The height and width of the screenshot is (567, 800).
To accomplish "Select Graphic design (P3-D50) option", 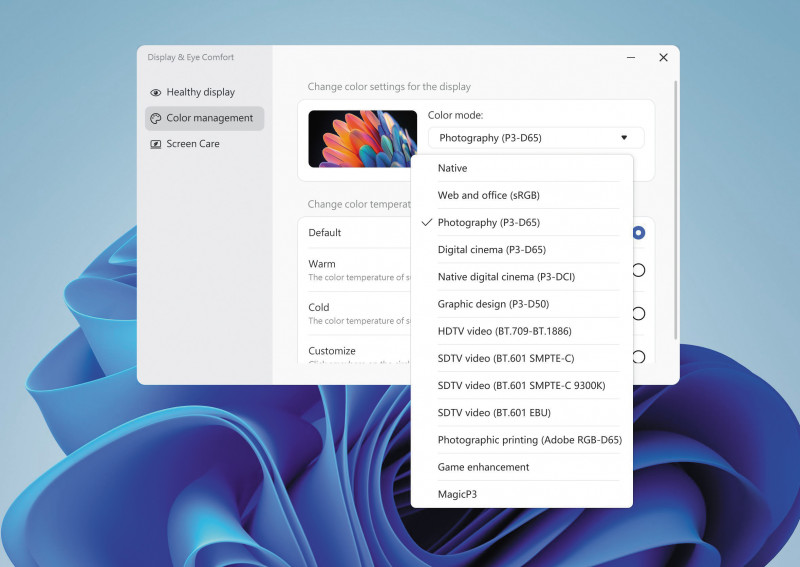I will 493,304.
